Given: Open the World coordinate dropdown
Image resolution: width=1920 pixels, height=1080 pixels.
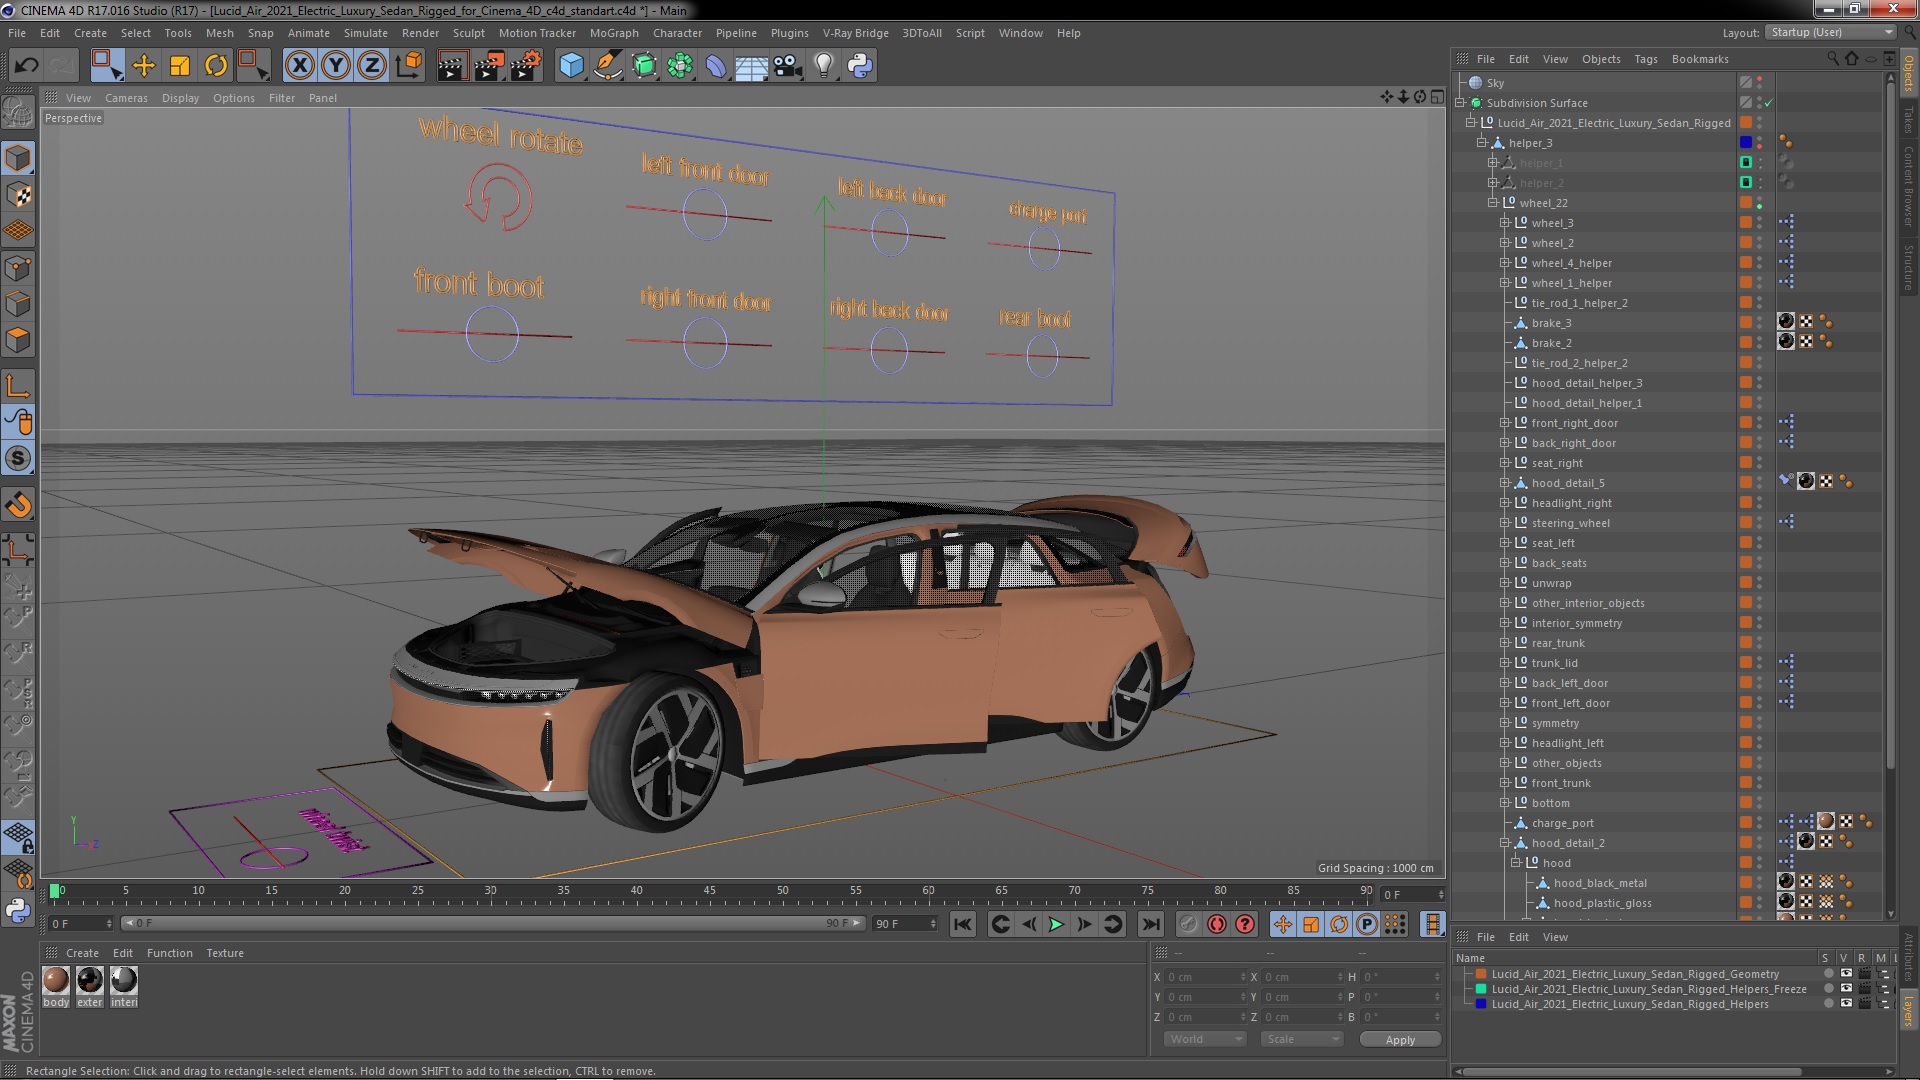Looking at the screenshot, I should tap(1205, 1040).
